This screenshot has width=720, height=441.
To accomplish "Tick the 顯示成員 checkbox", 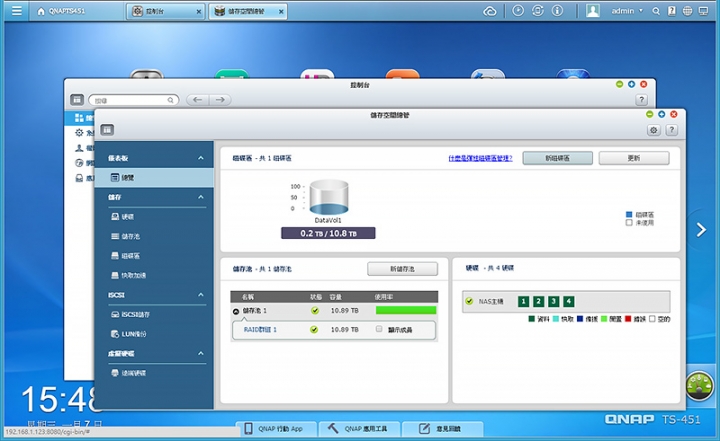I will tap(379, 329).
